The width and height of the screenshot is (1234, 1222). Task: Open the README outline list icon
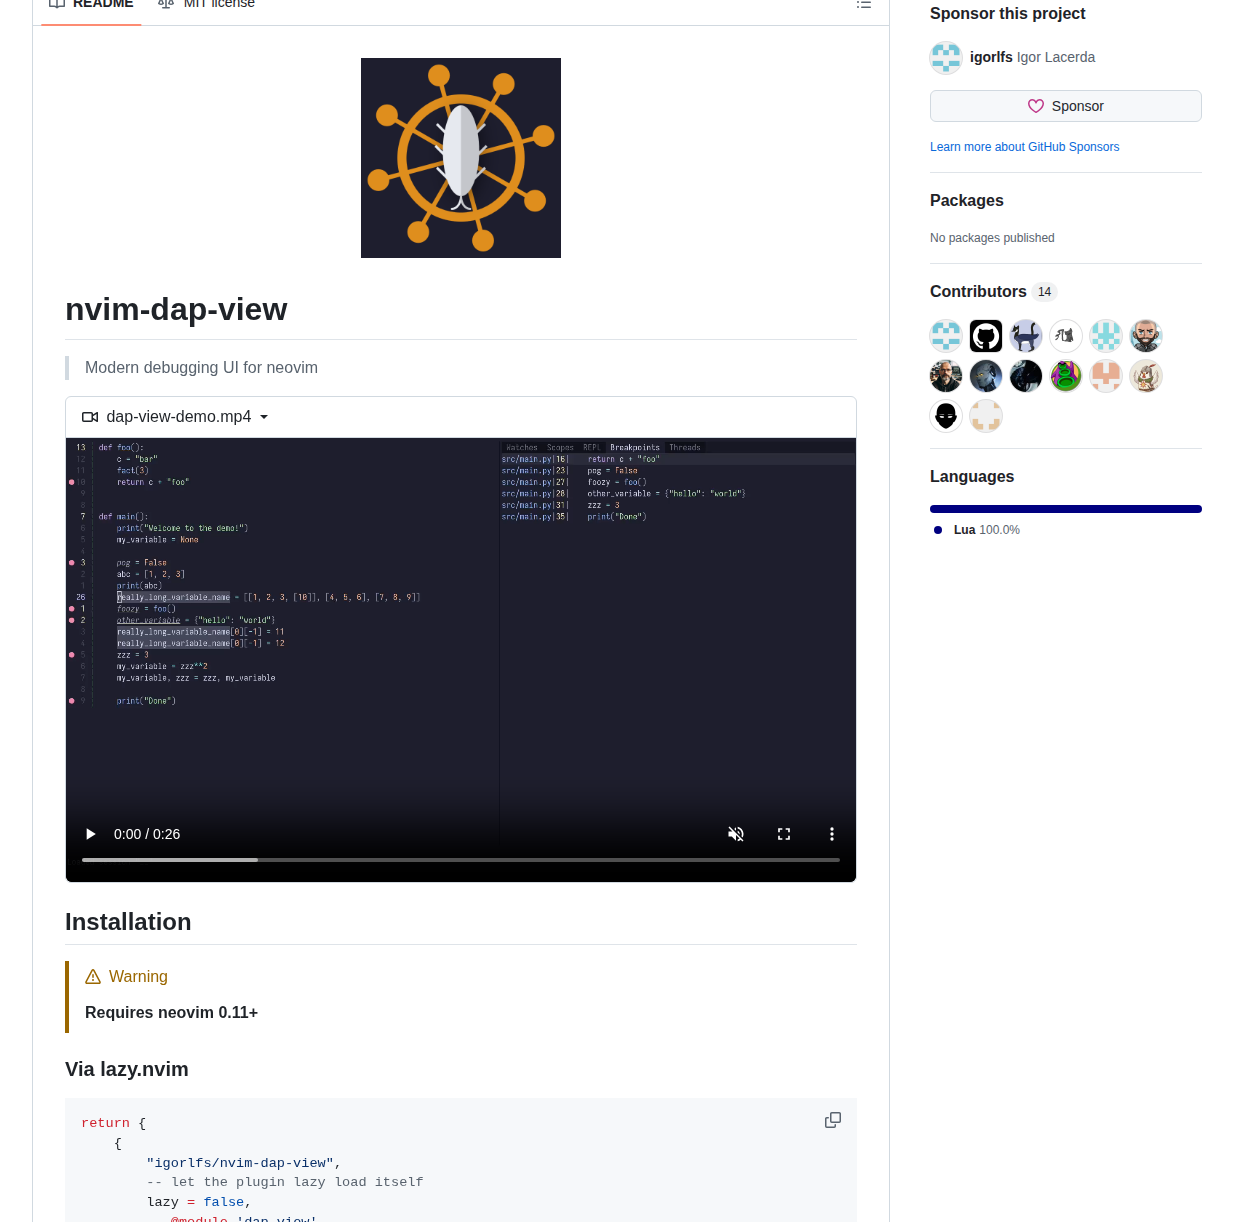864,5
